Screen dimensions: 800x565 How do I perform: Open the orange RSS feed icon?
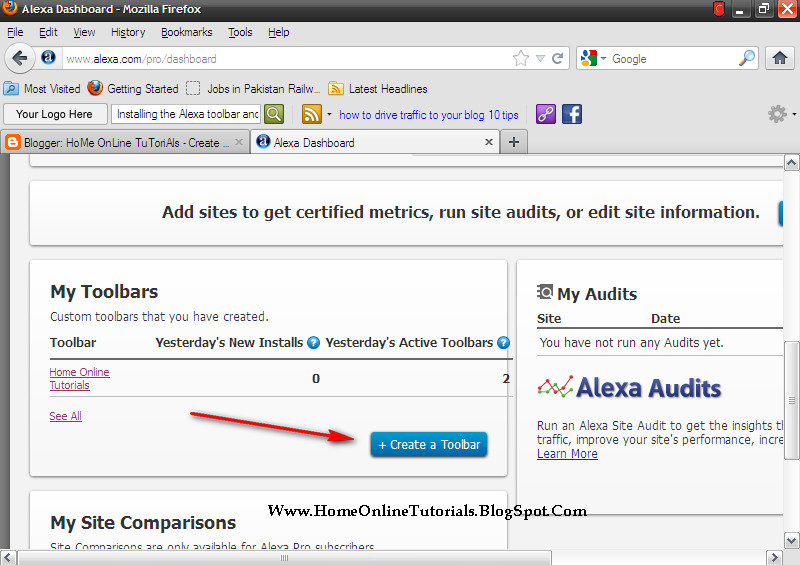[312, 114]
